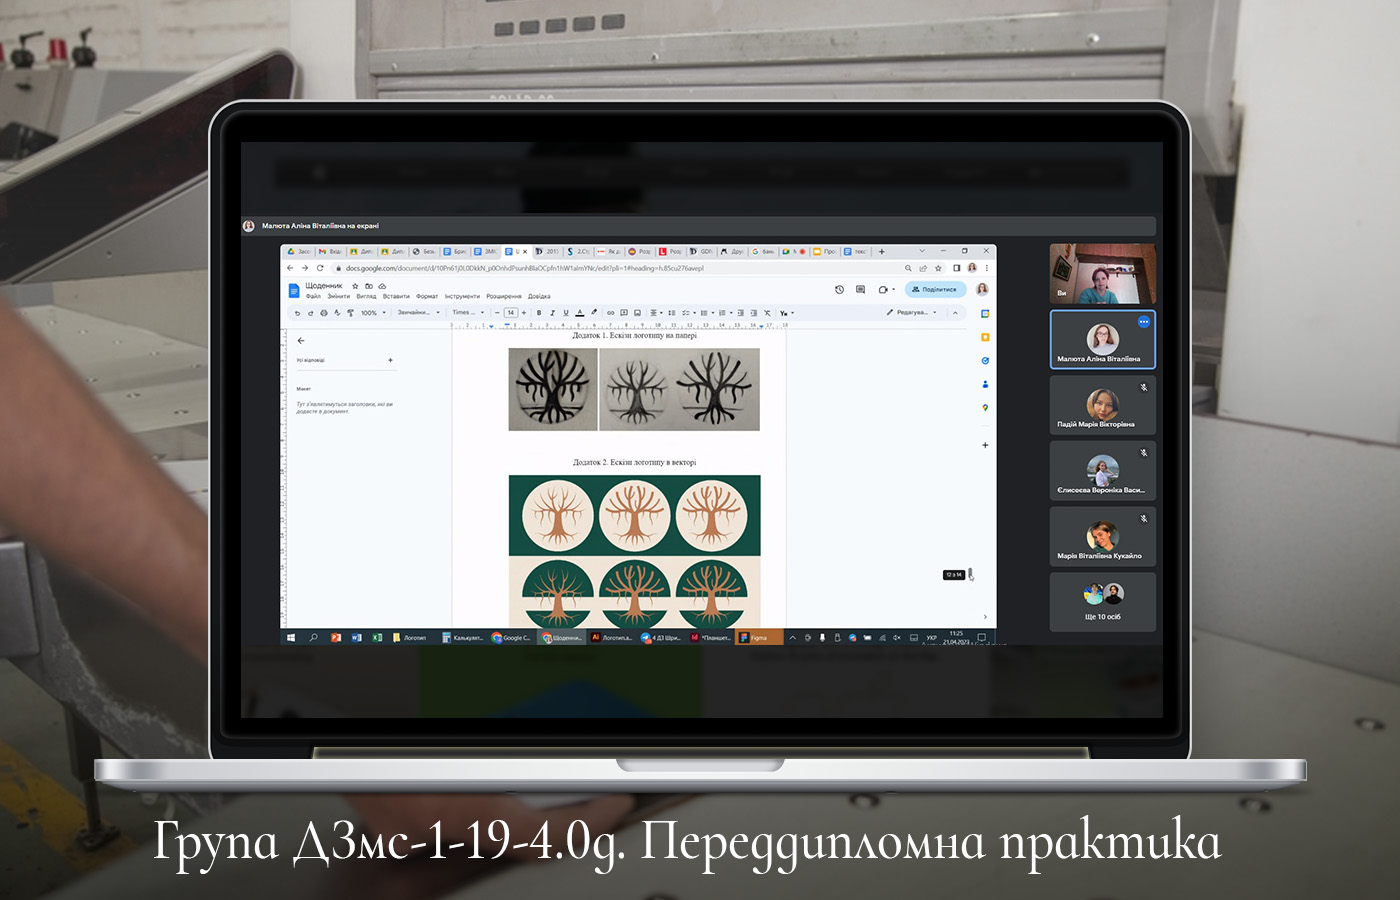
Task: Open the bulleted list dropdown
Action: tap(706, 313)
